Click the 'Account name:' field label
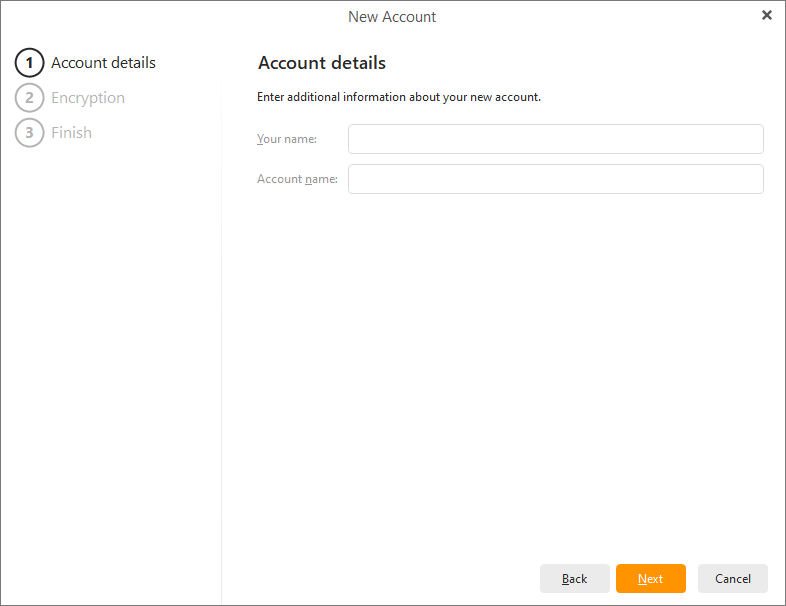Viewport: 786px width, 606px height. 297,179
